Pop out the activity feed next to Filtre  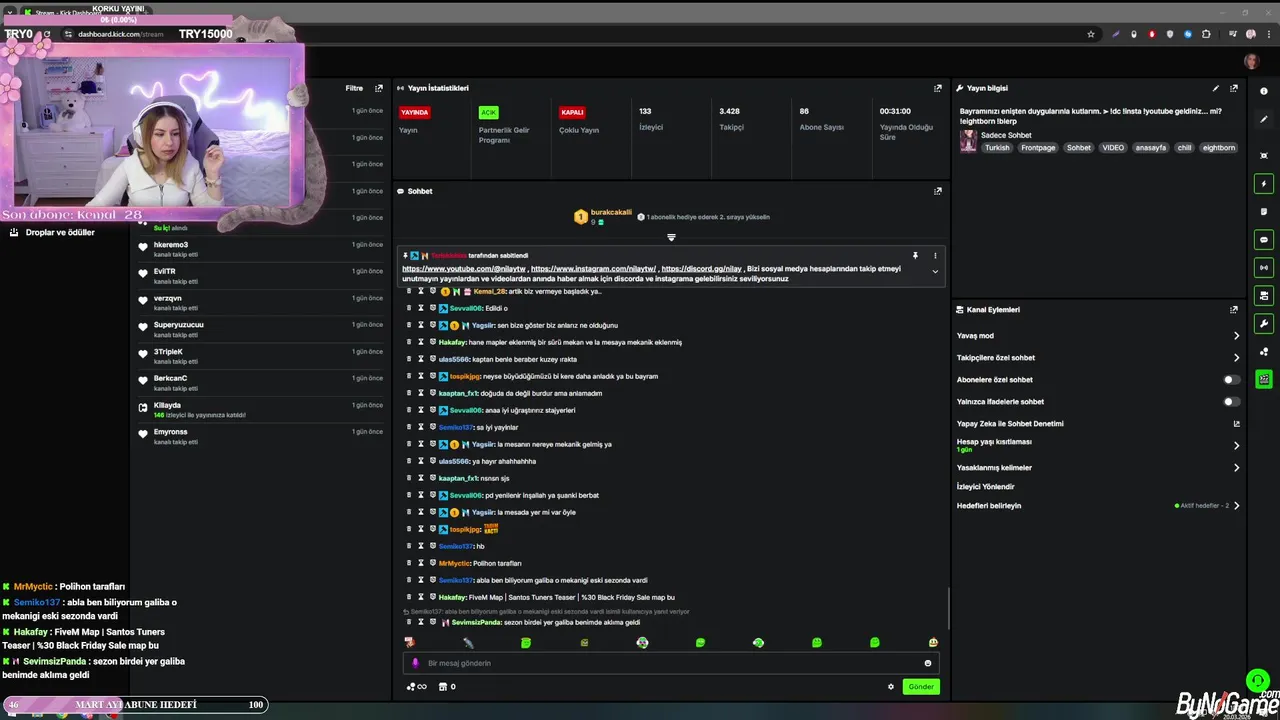[379, 88]
